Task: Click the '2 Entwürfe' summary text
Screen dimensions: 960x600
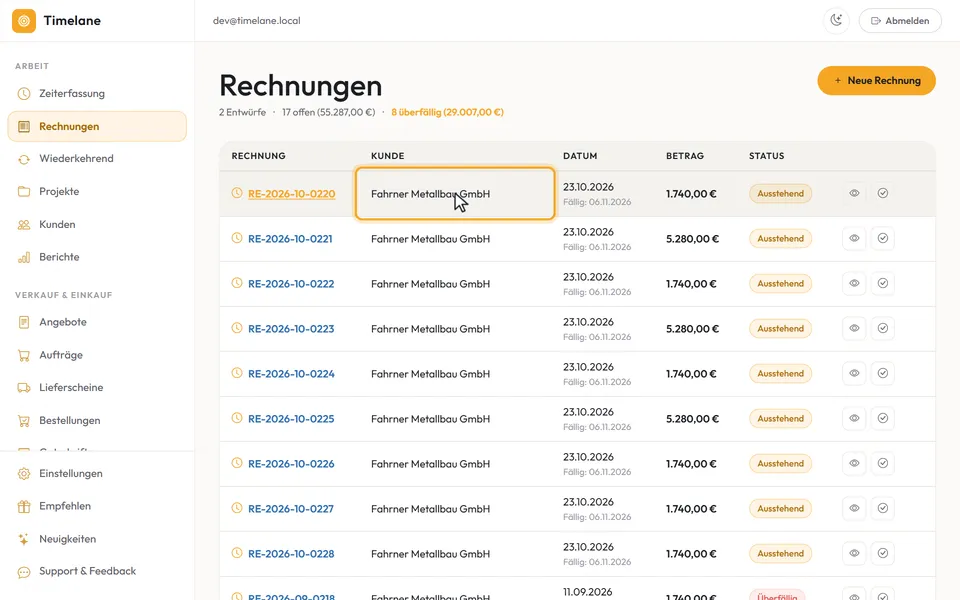Action: [x=242, y=112]
